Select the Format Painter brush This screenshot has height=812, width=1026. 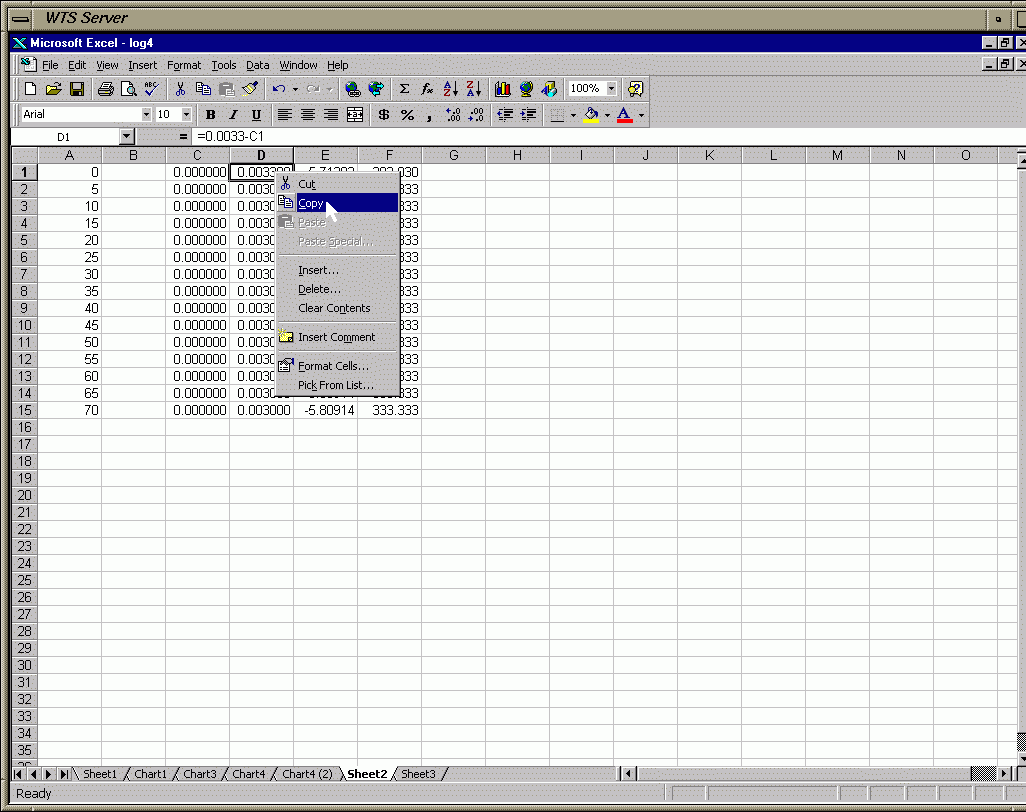pyautogui.click(x=251, y=89)
